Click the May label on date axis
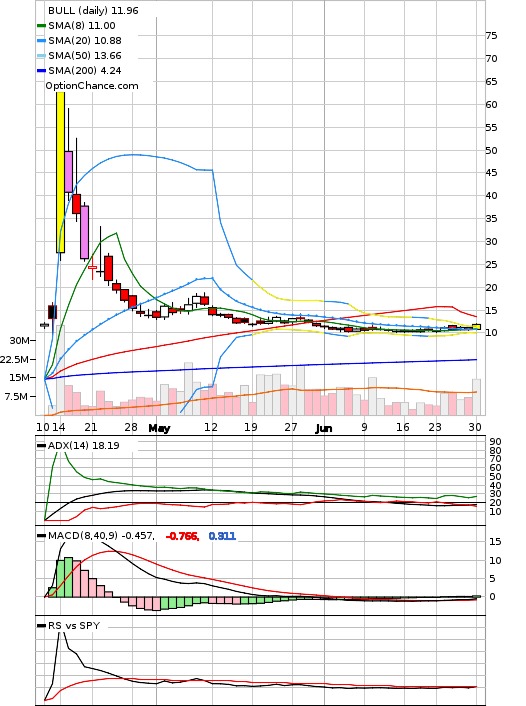The image size is (526, 706). click(159, 428)
